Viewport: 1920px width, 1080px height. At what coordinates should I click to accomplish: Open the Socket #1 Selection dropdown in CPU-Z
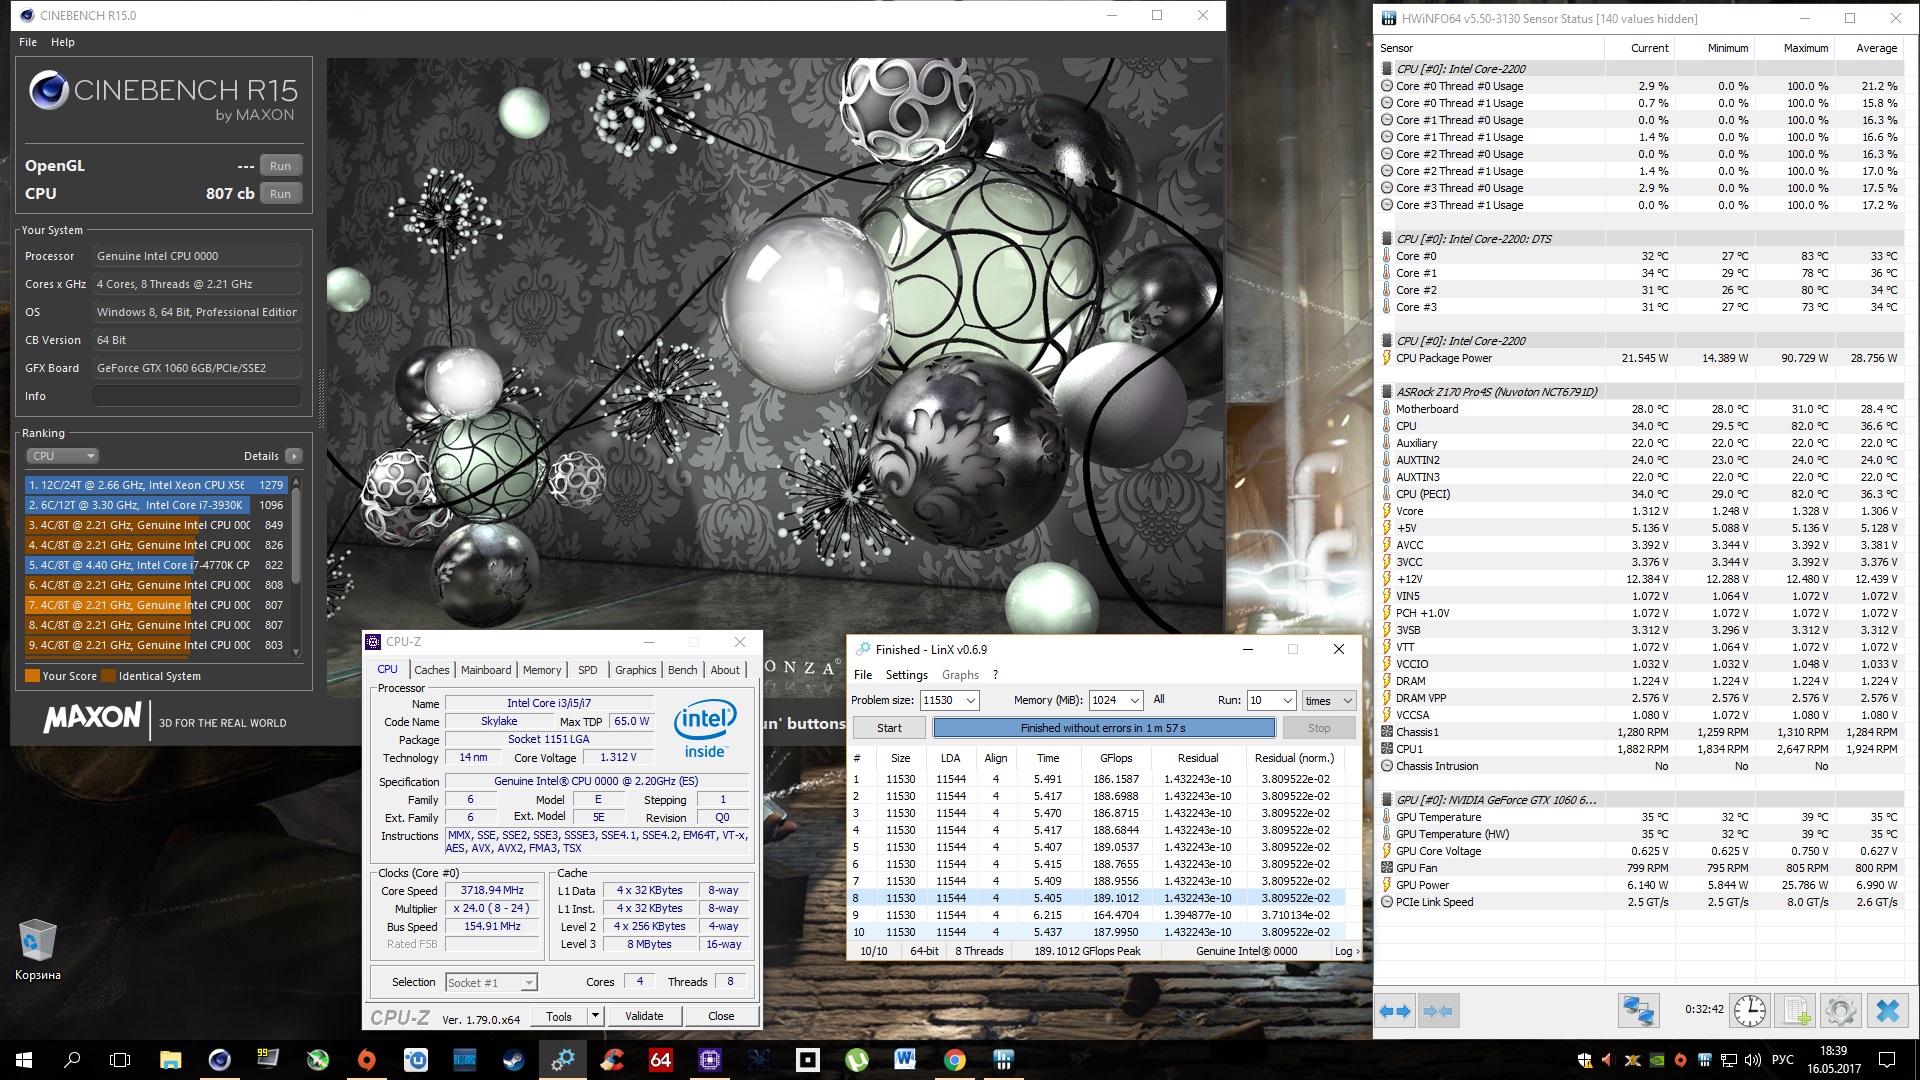click(491, 982)
